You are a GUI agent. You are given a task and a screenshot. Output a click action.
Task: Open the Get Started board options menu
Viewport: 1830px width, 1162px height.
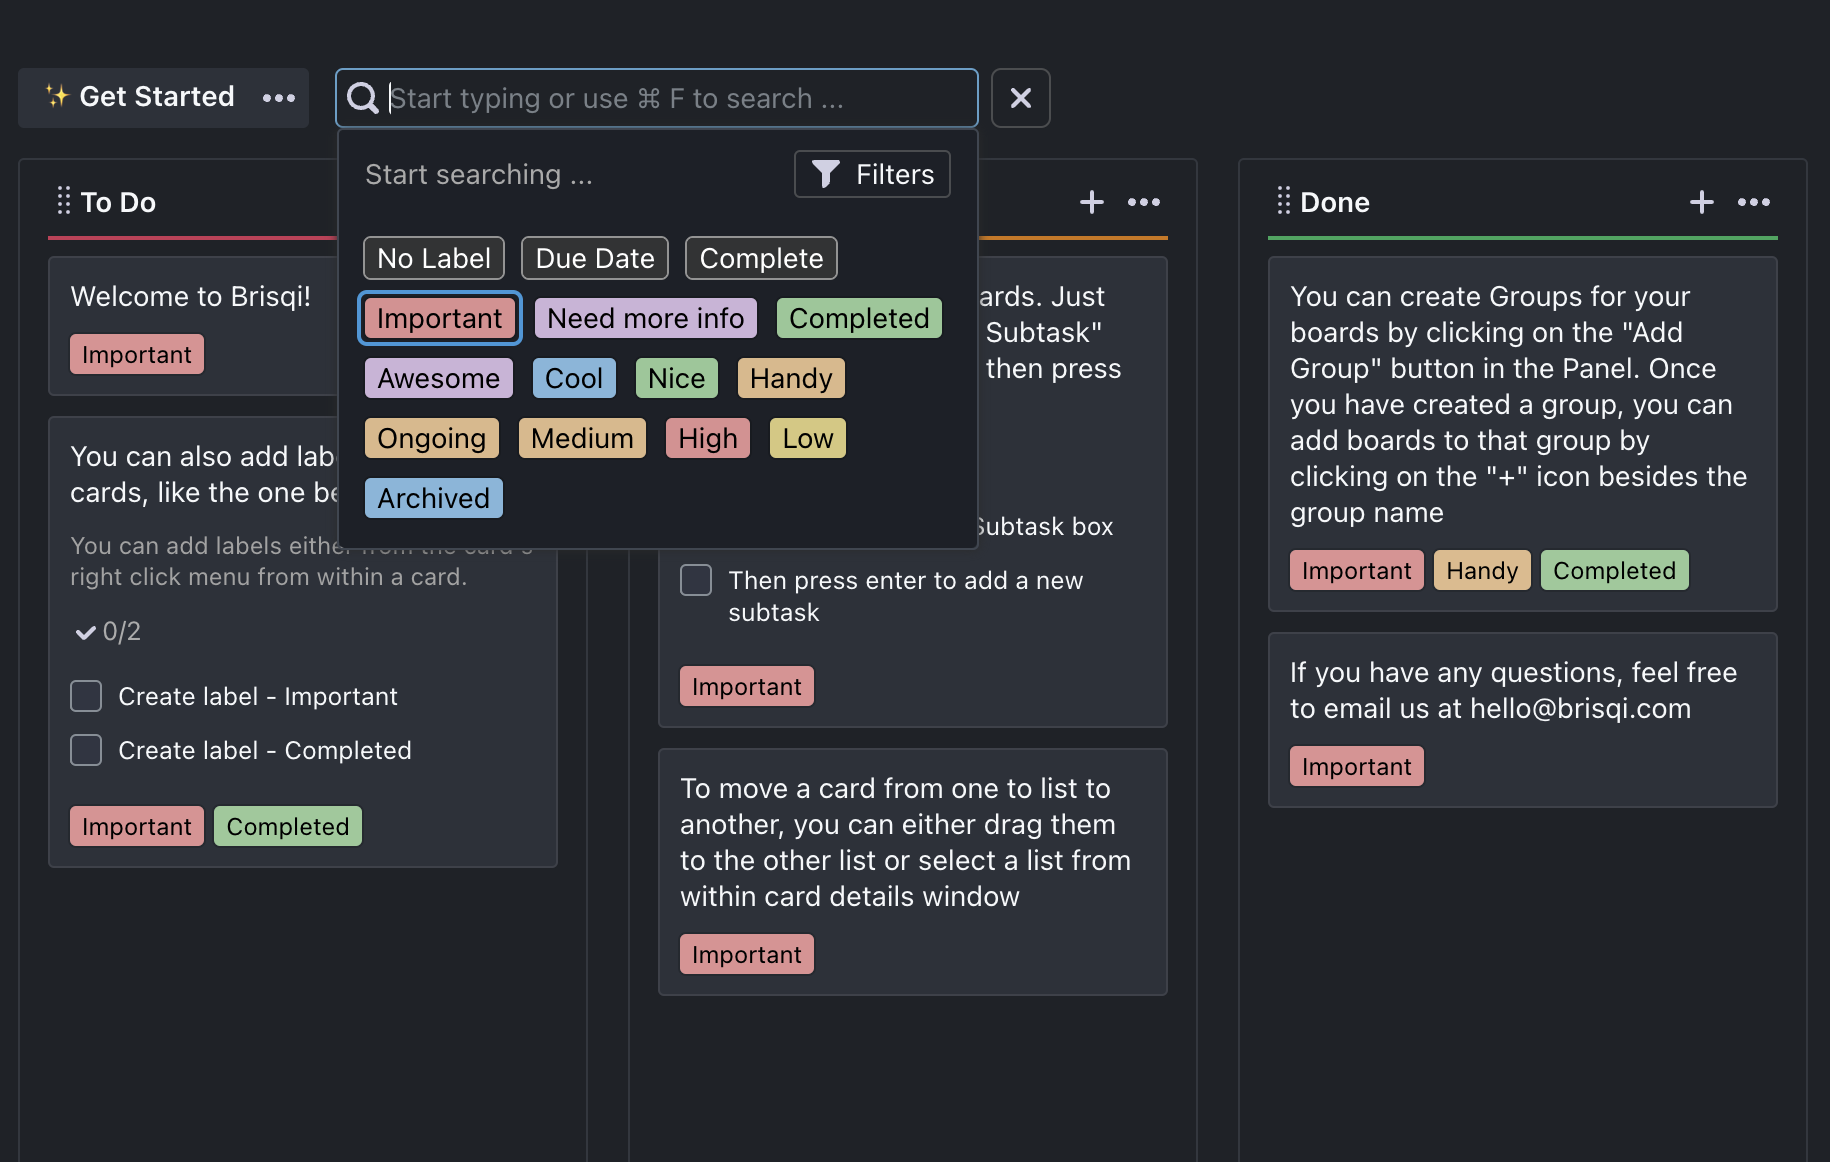pos(279,98)
